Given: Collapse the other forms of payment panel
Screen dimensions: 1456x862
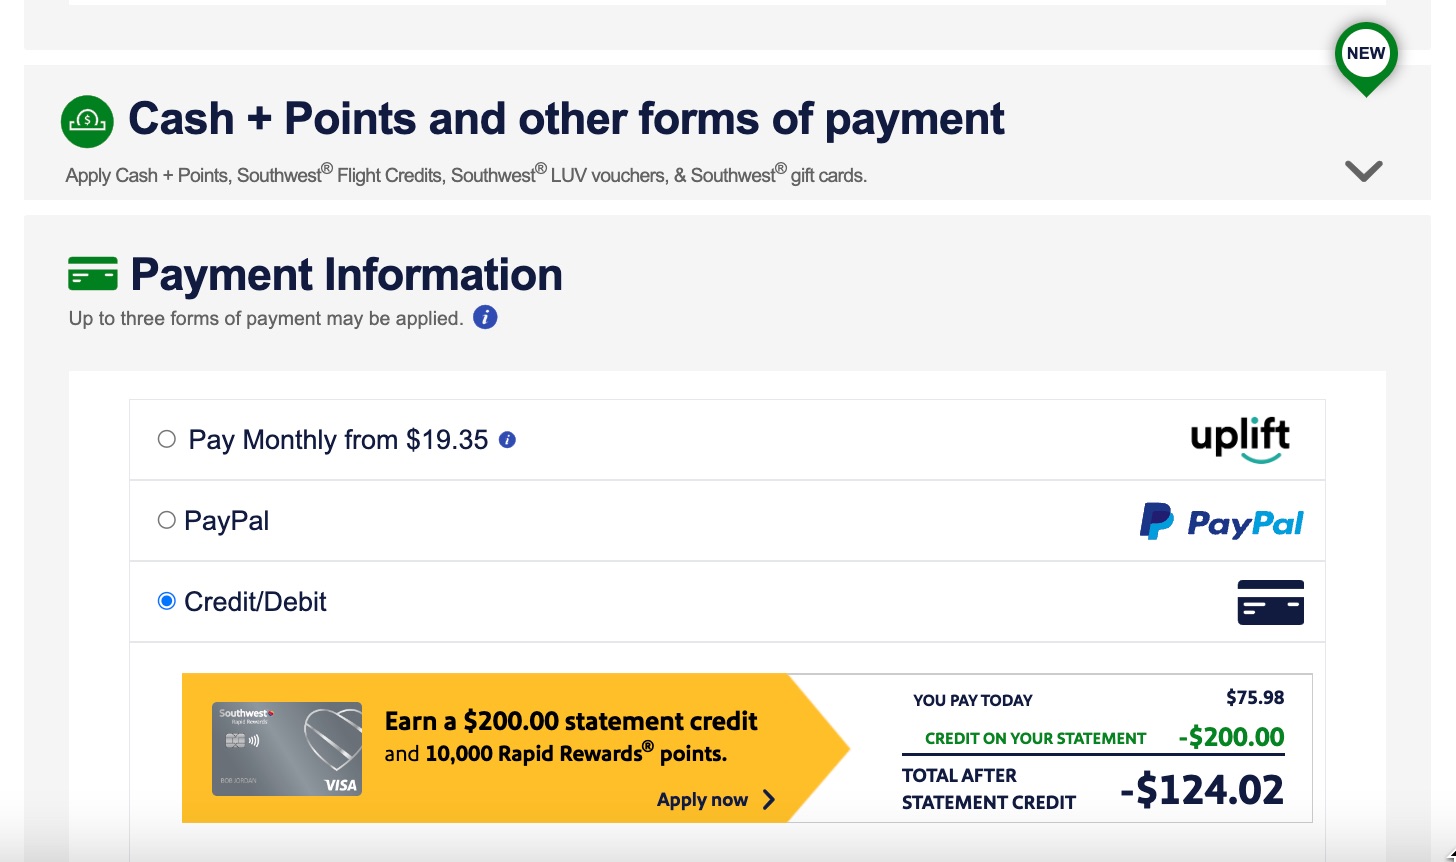Looking at the screenshot, I should point(1362,170).
